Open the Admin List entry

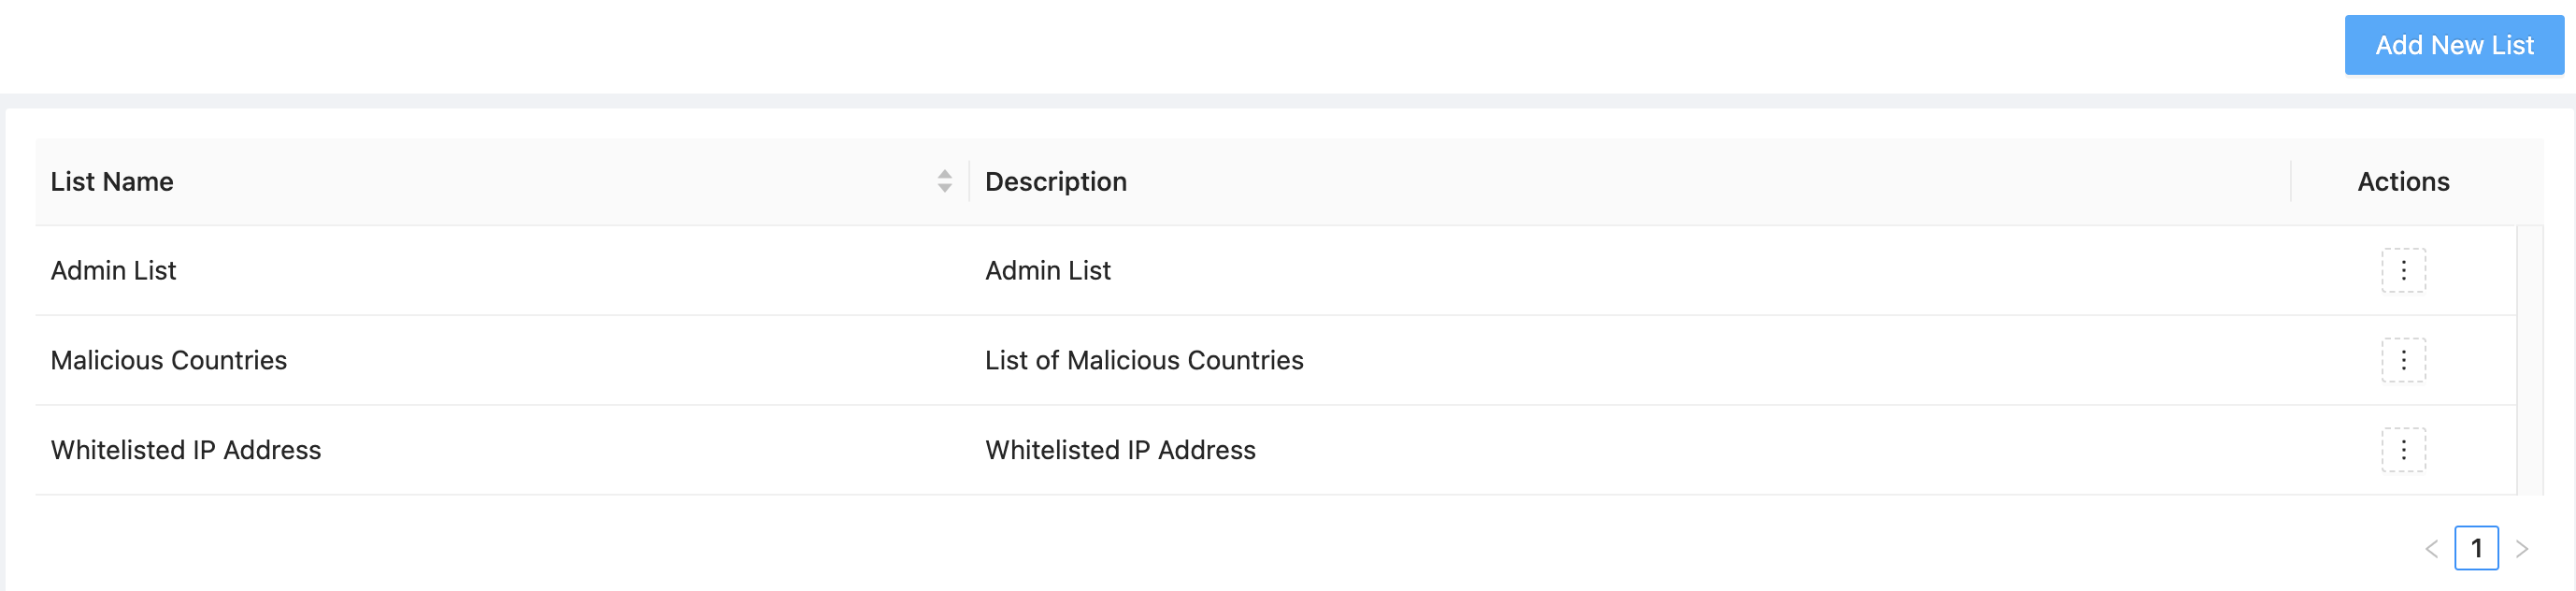(x=113, y=270)
